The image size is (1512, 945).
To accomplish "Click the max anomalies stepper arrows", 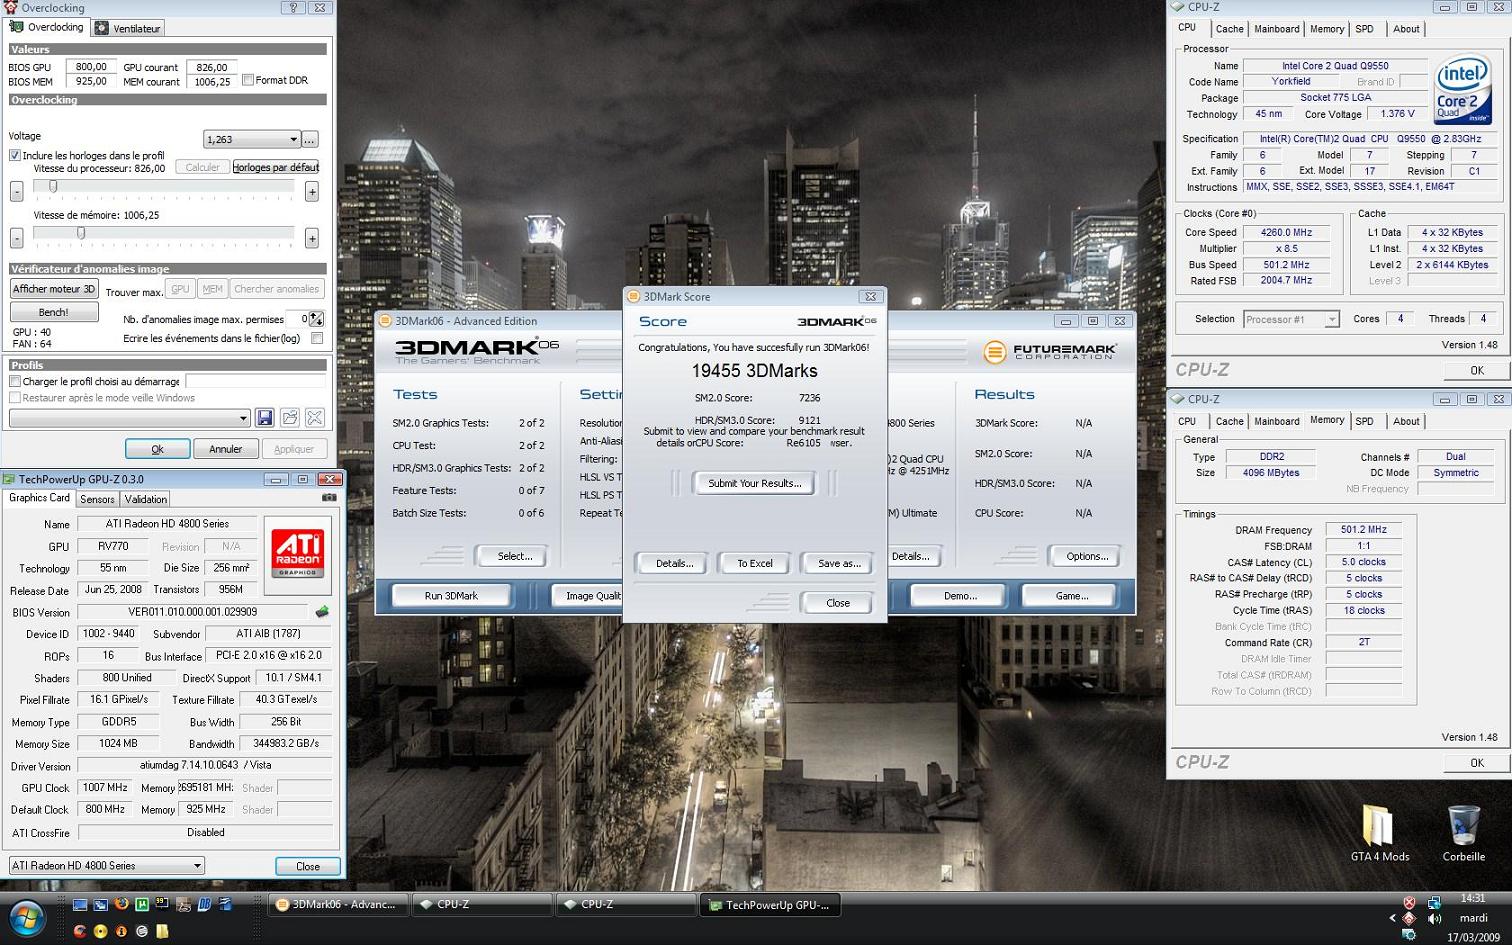I will point(316,319).
